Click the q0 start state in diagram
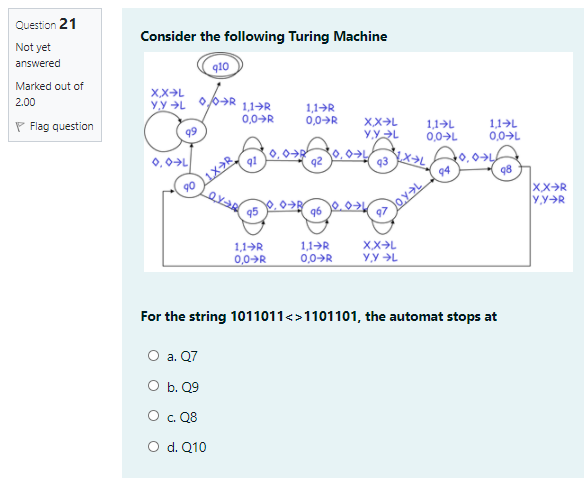Screen dimensions: 584x481 coord(189,186)
